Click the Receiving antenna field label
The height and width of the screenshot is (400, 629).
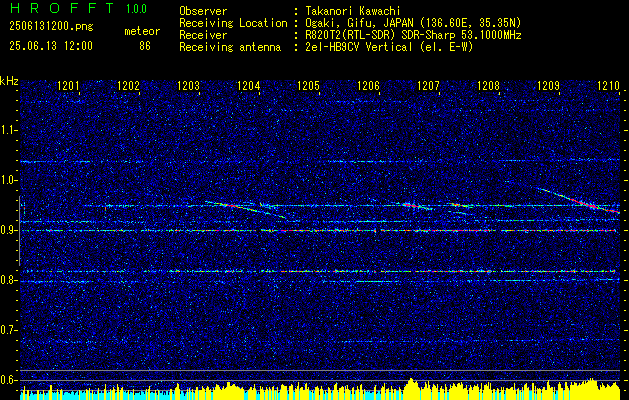pyautogui.click(x=230, y=47)
